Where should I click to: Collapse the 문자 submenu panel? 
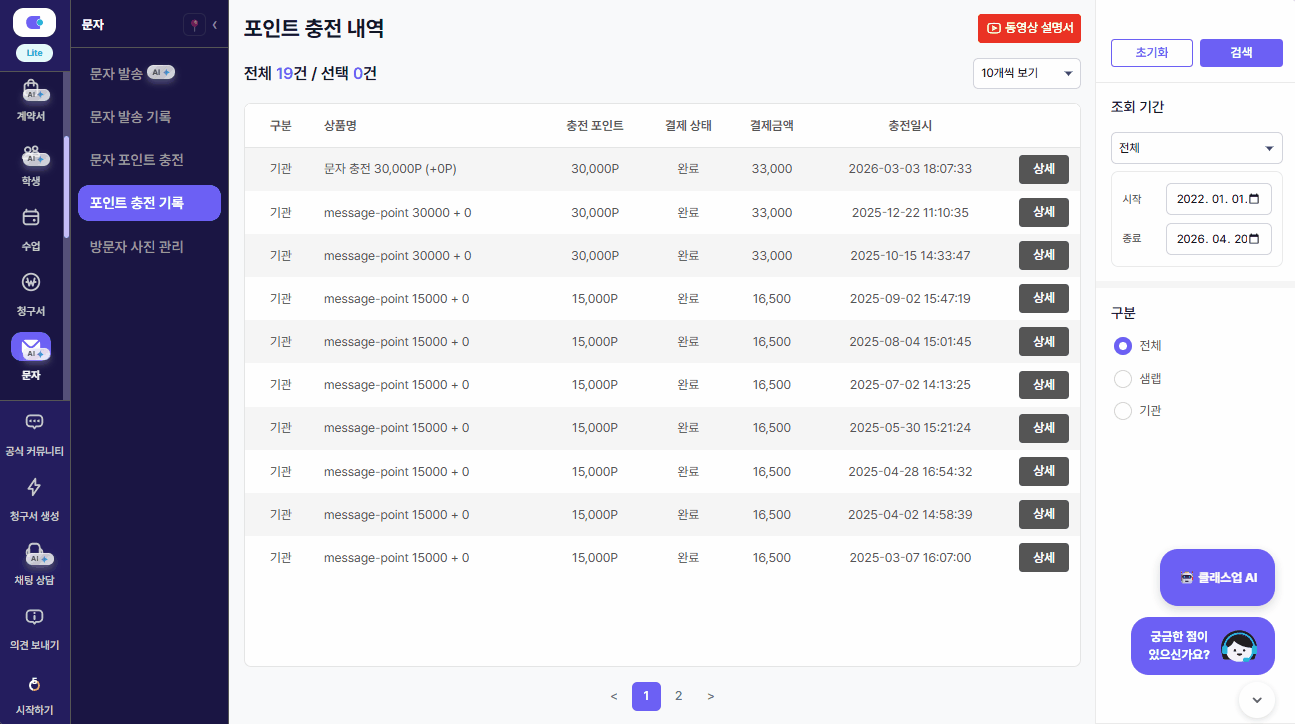click(x=215, y=25)
